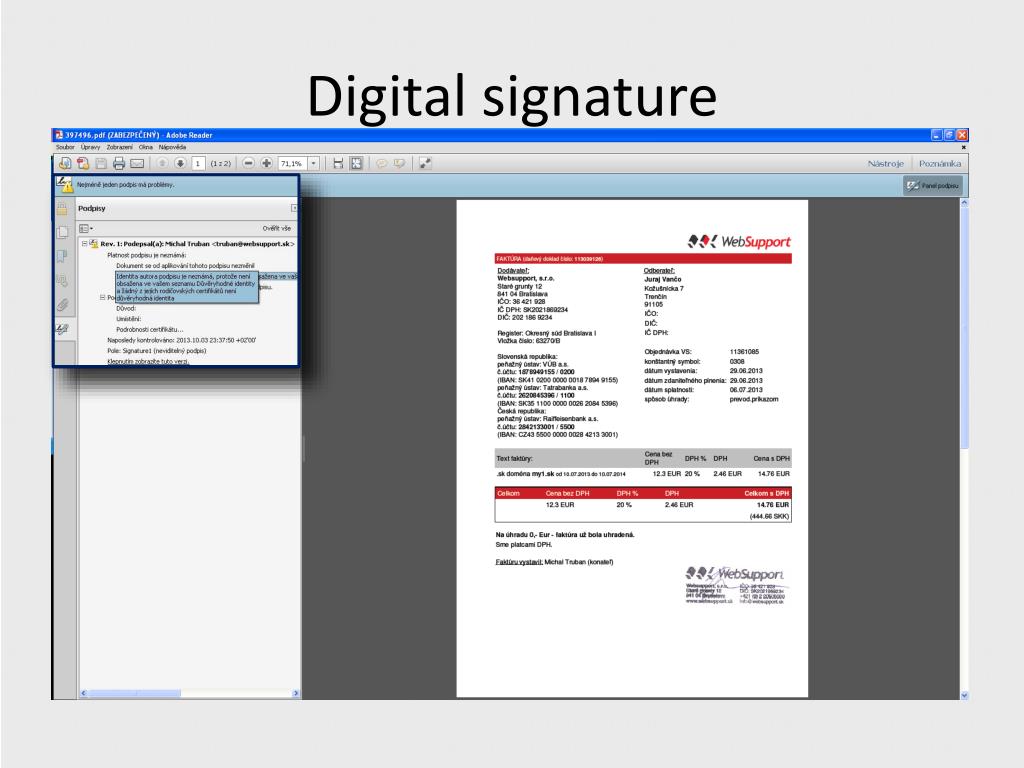1024x768 pixels.
Task: Open Podrobnosti certifikátu link
Action: click(x=150, y=329)
